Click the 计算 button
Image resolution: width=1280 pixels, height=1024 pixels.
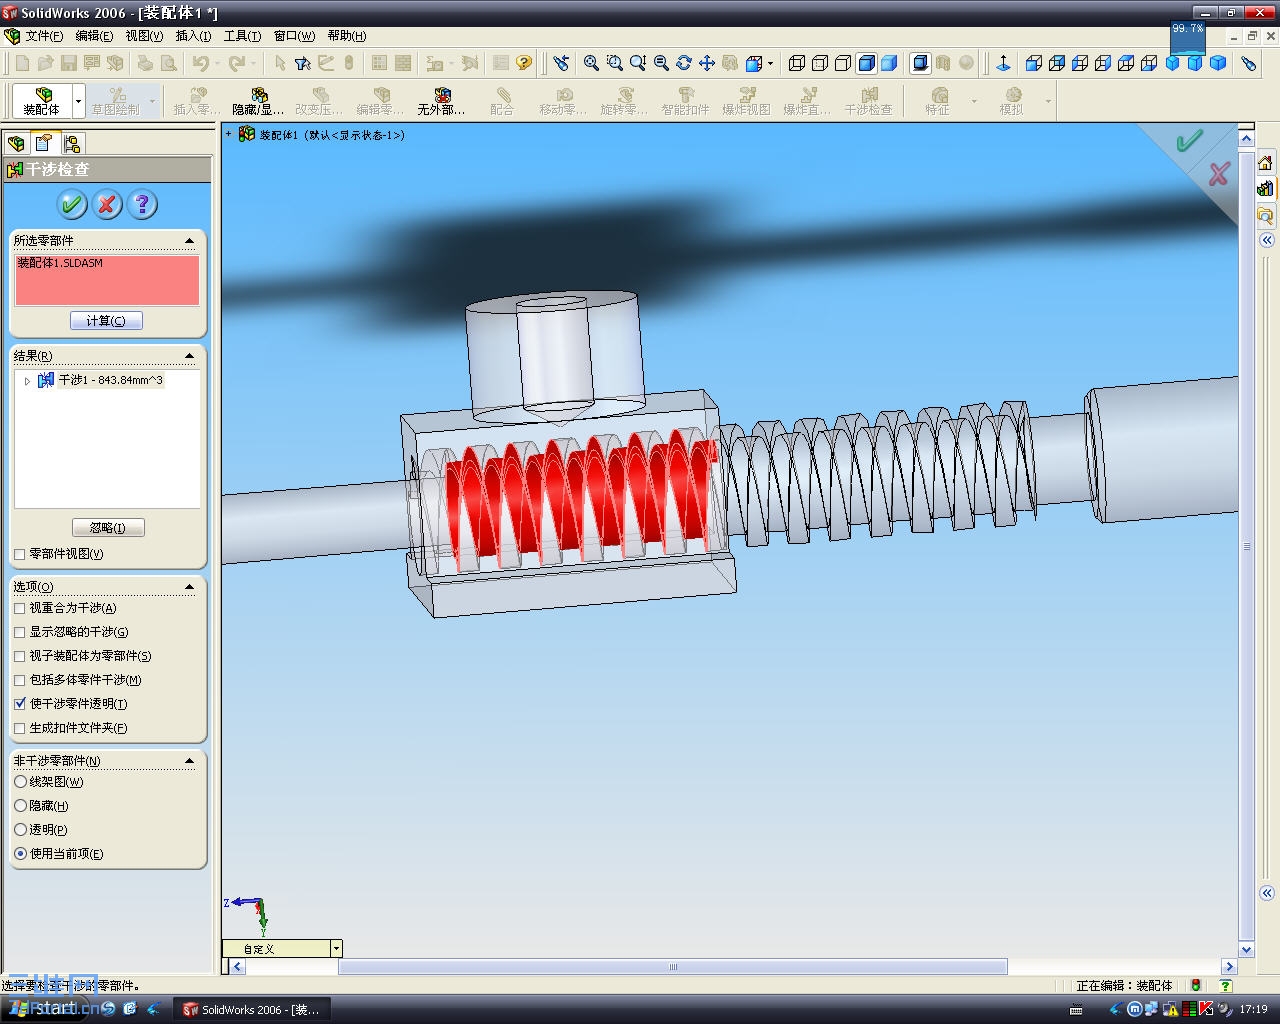[x=106, y=321]
